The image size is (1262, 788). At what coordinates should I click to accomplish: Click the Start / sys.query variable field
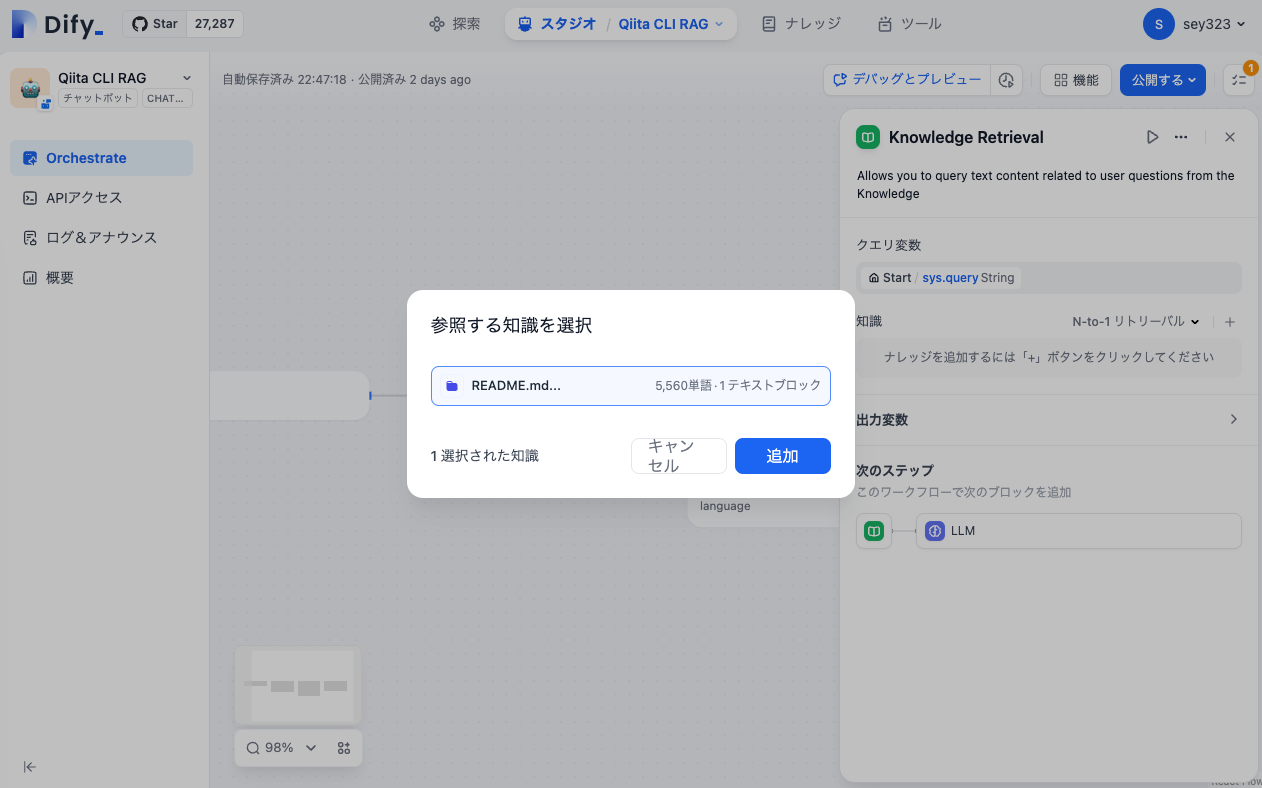tap(1049, 278)
